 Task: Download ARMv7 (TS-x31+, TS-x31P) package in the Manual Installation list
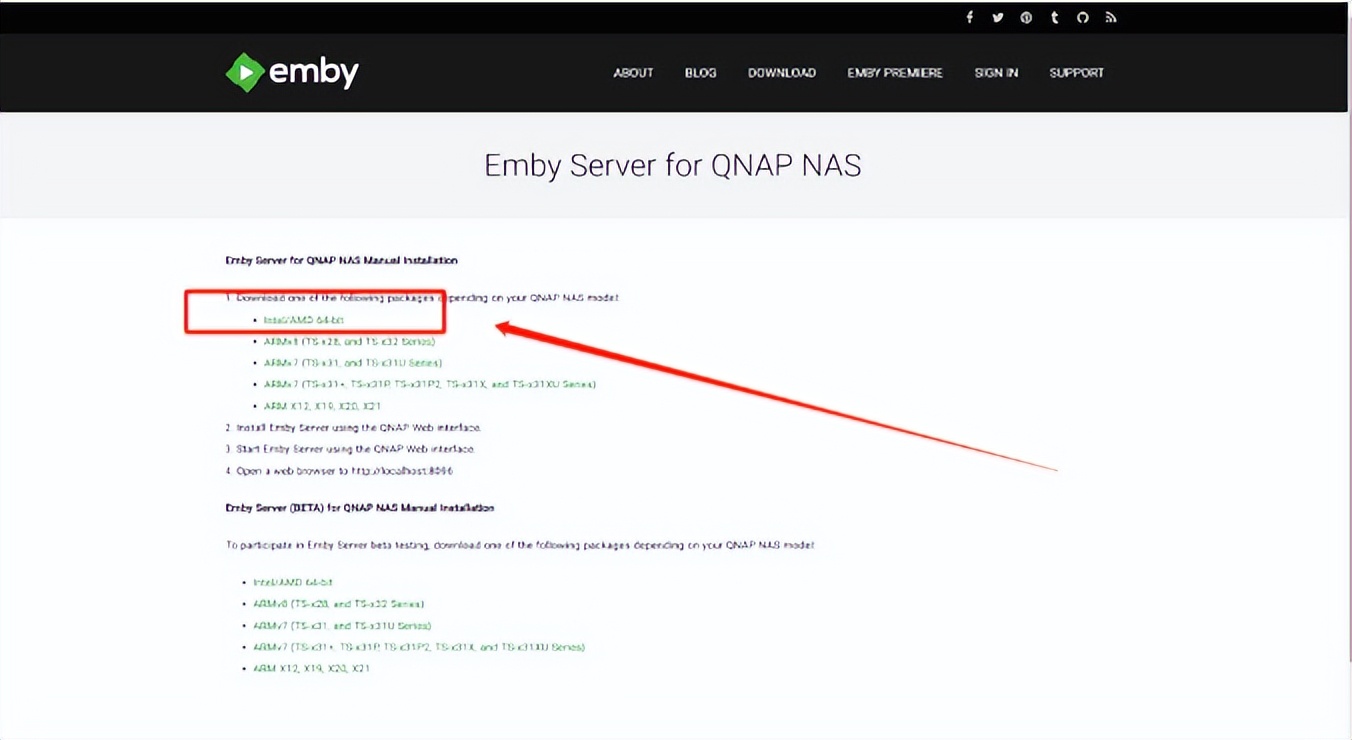[430, 384]
